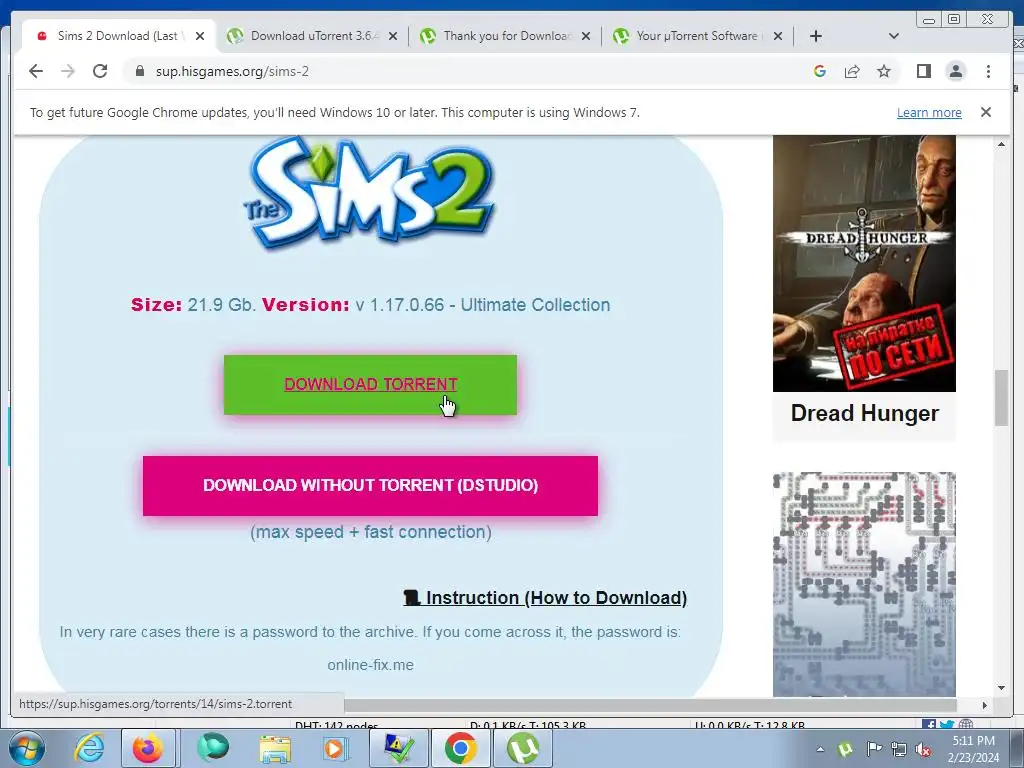Dismiss the Chrome update notification bar
Viewport: 1024px width, 768px height.
pos(986,112)
